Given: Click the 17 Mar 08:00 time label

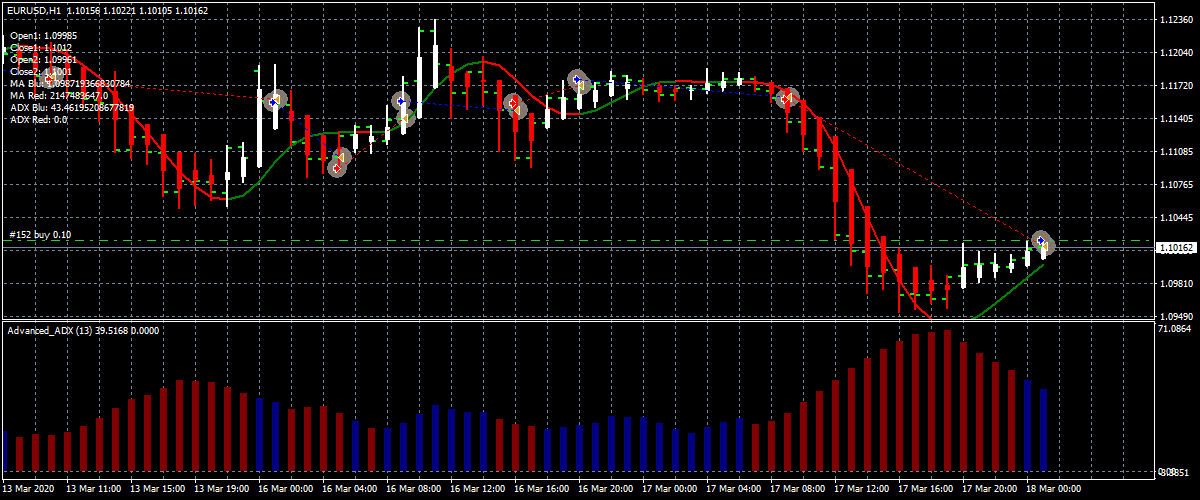Looking at the screenshot, I should tap(799, 490).
